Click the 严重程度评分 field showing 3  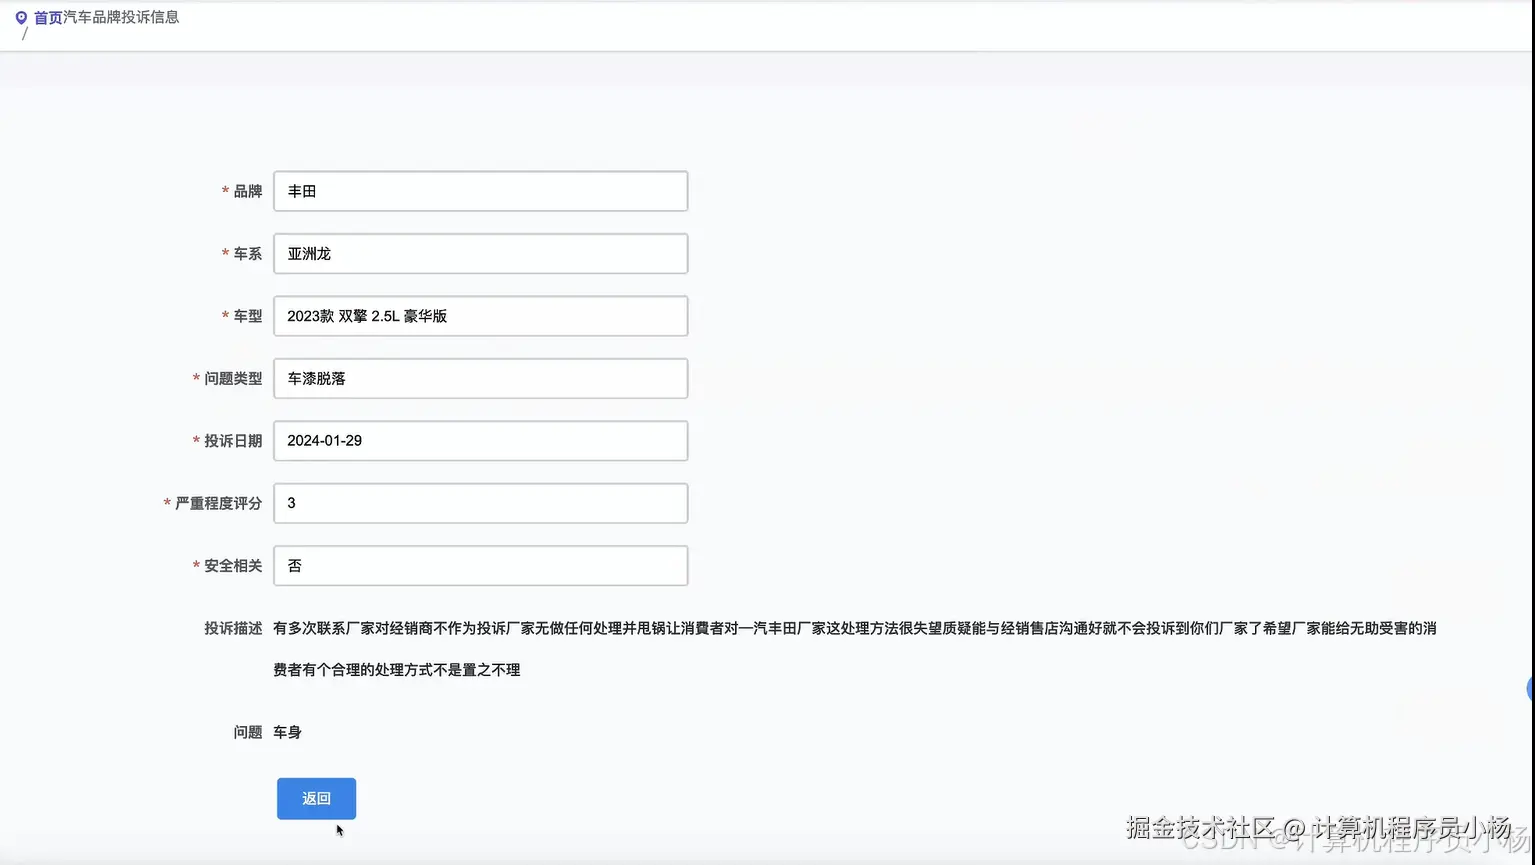480,503
